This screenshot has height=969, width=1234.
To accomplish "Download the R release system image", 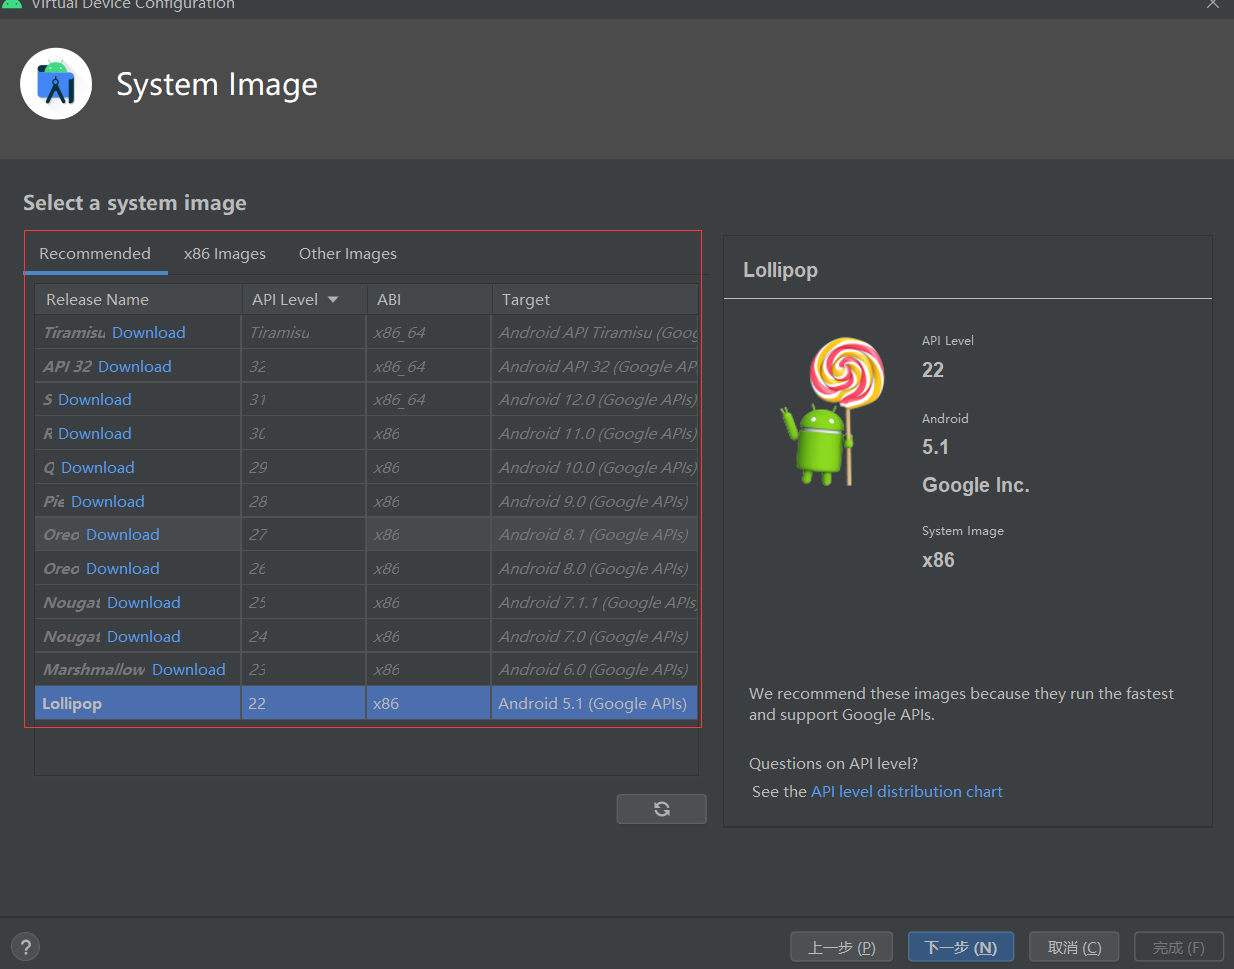I will (x=95, y=433).
